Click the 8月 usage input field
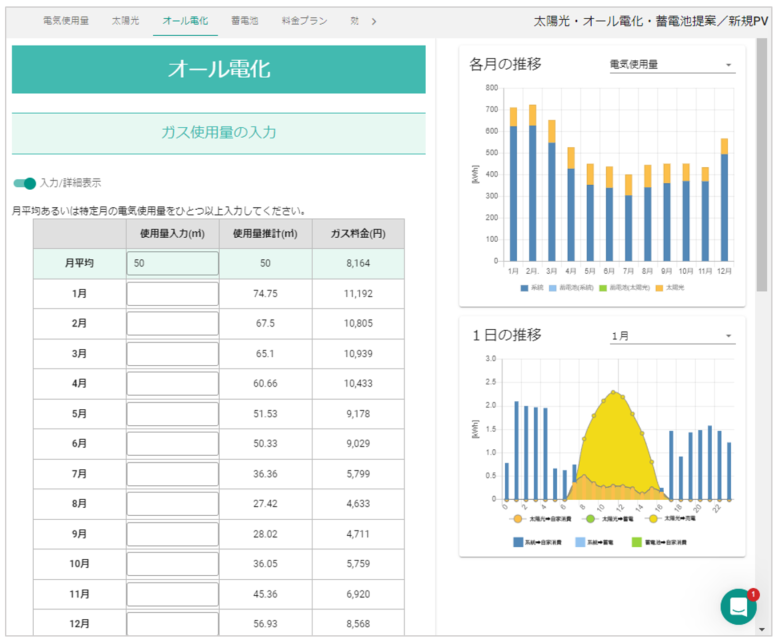The width and height of the screenshot is (778, 642). [x=172, y=504]
